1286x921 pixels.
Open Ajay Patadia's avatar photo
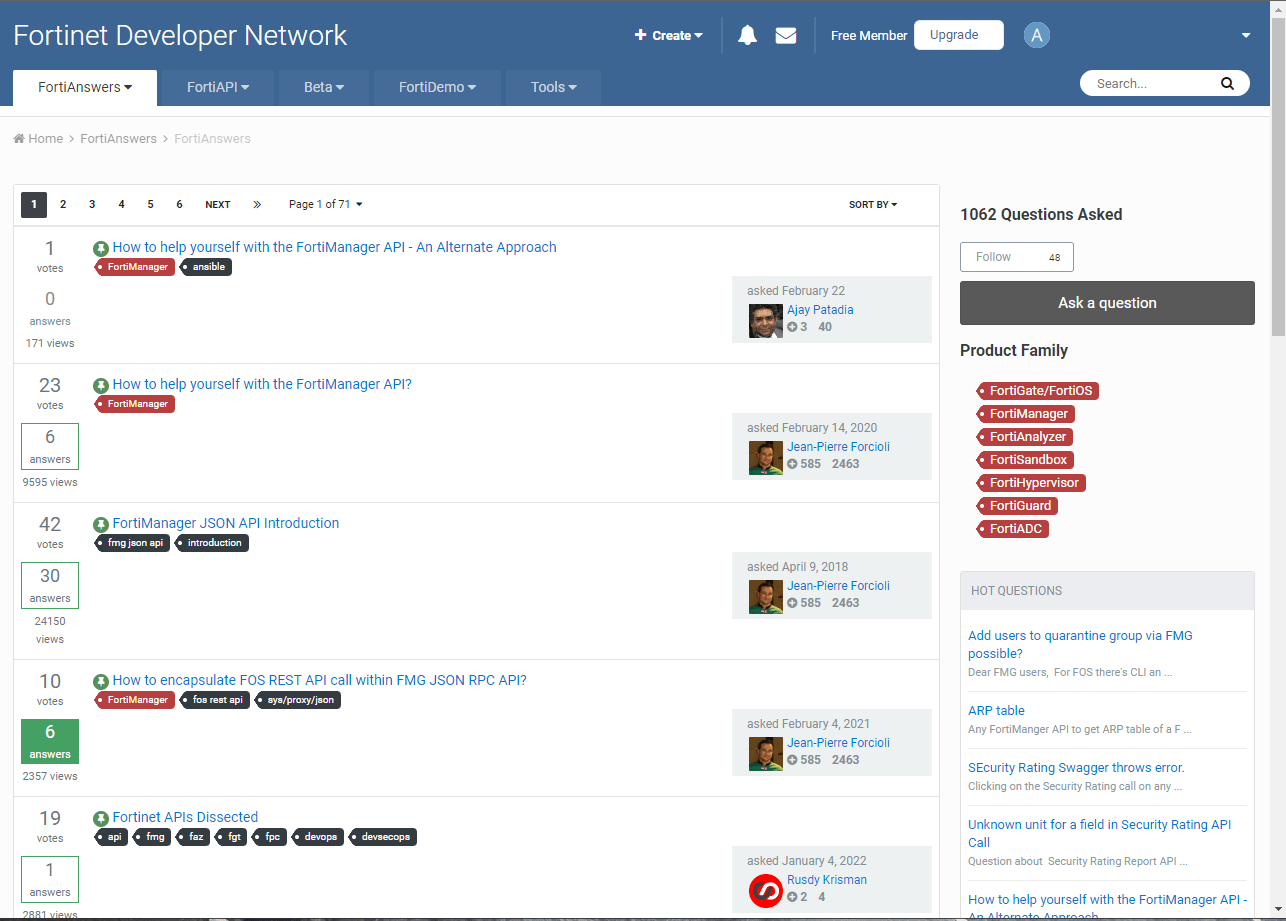[766, 321]
